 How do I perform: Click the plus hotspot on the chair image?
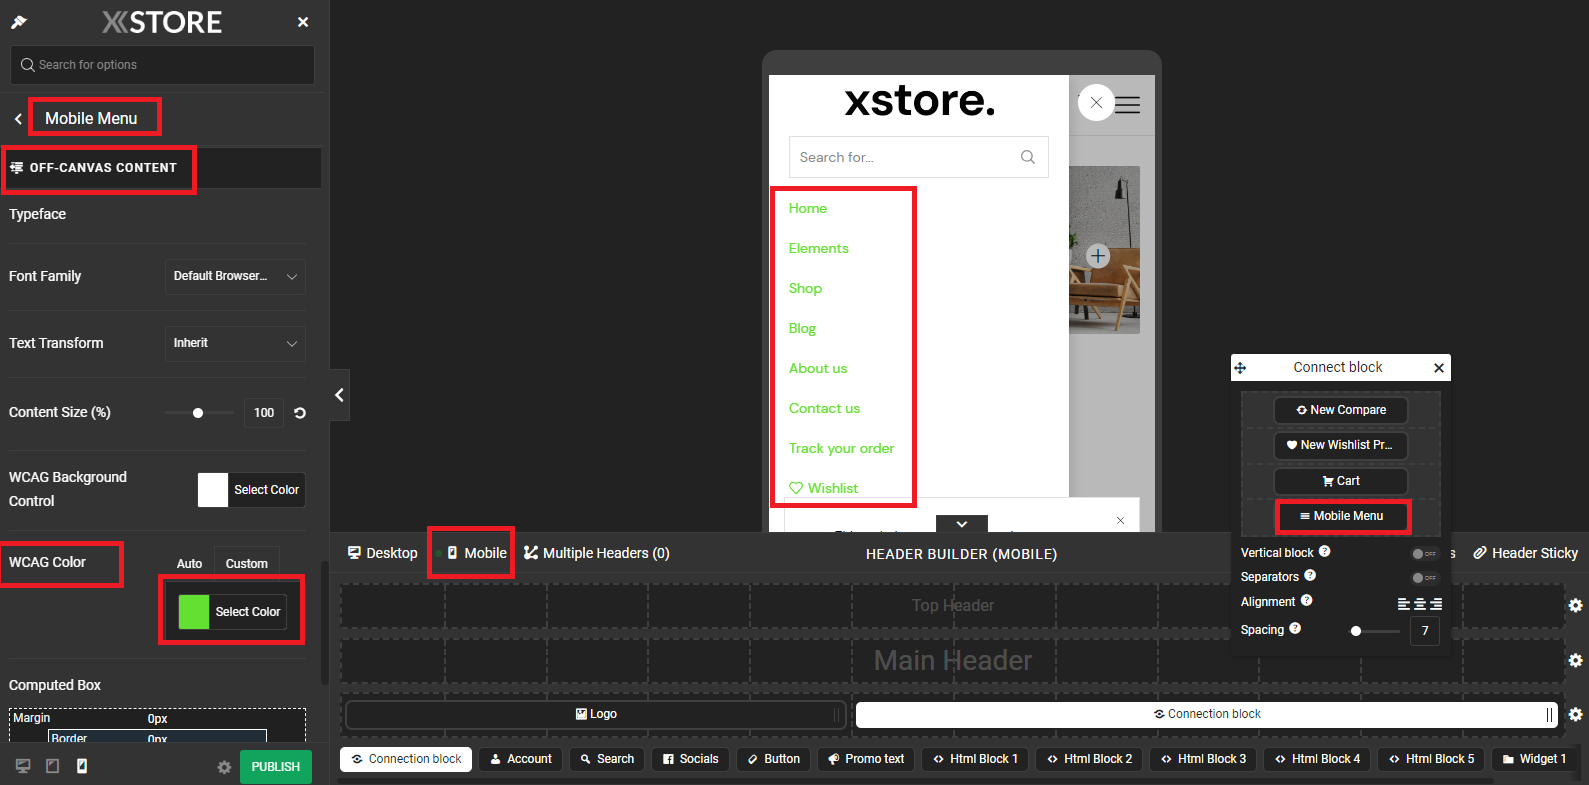click(1098, 256)
